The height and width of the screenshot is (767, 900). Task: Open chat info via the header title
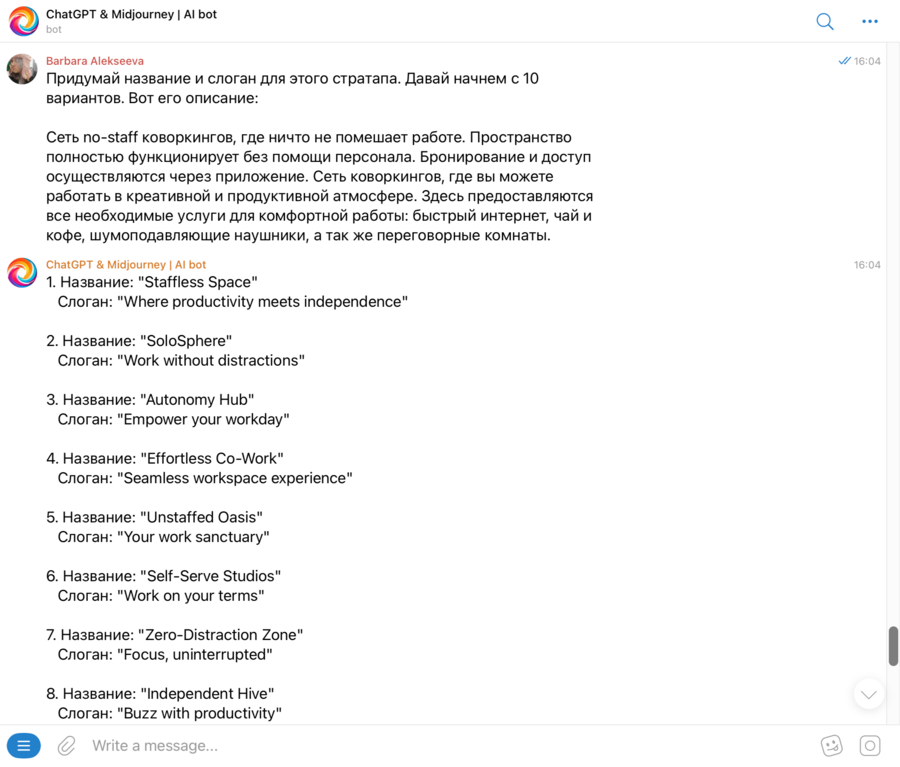[131, 14]
